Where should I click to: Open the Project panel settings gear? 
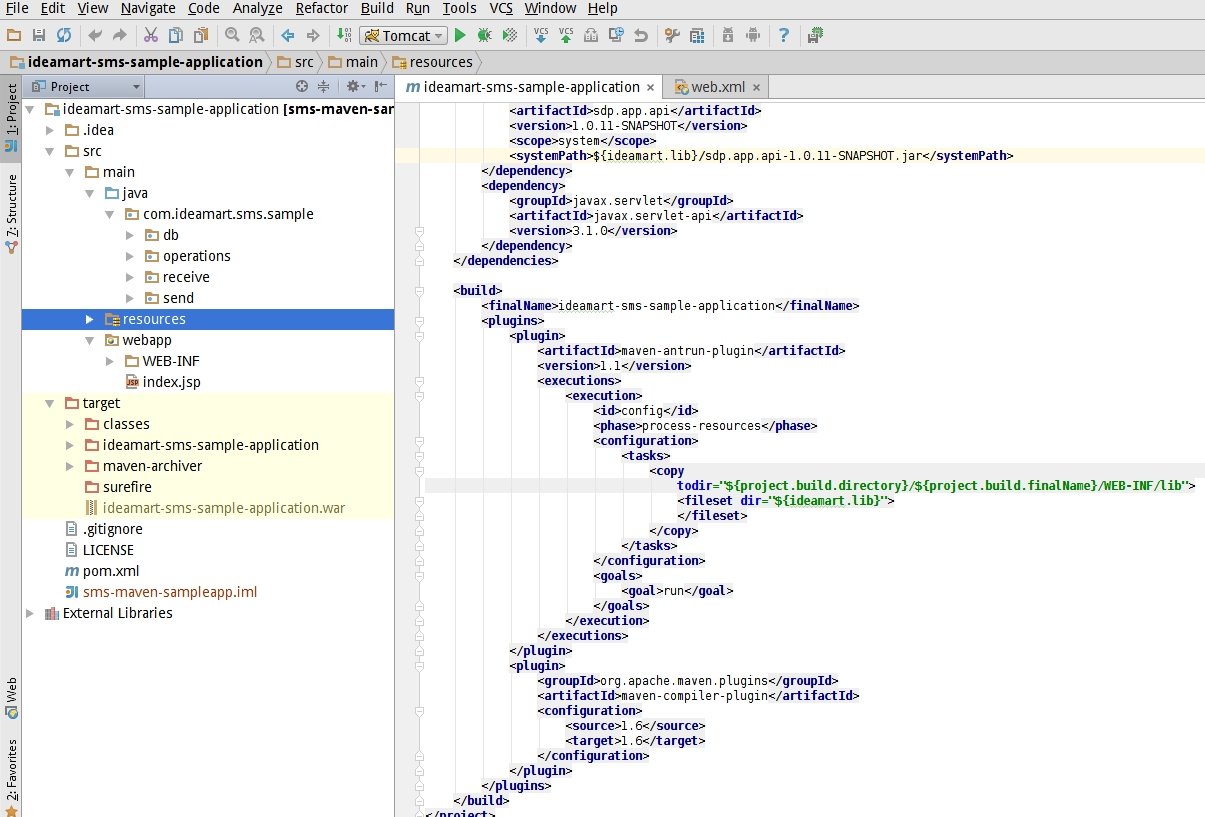tap(353, 87)
